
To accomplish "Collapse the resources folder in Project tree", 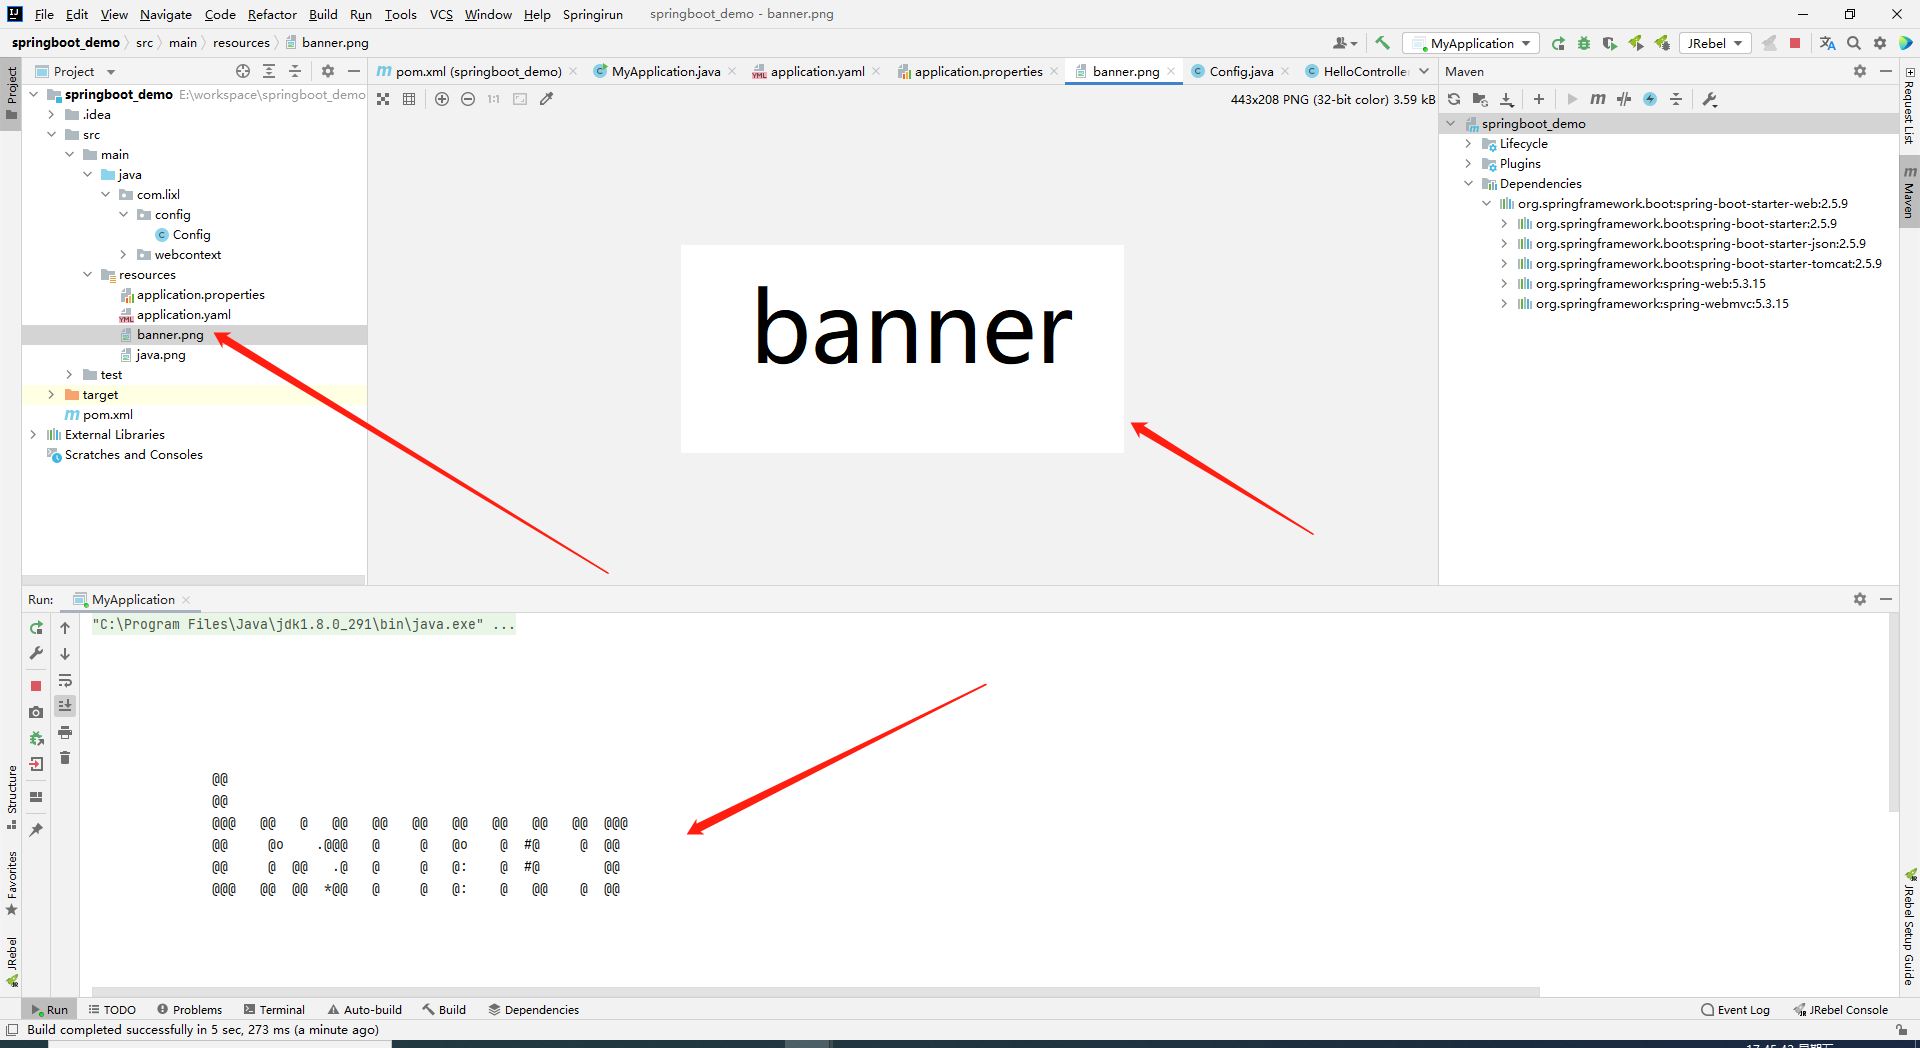I will (x=88, y=274).
